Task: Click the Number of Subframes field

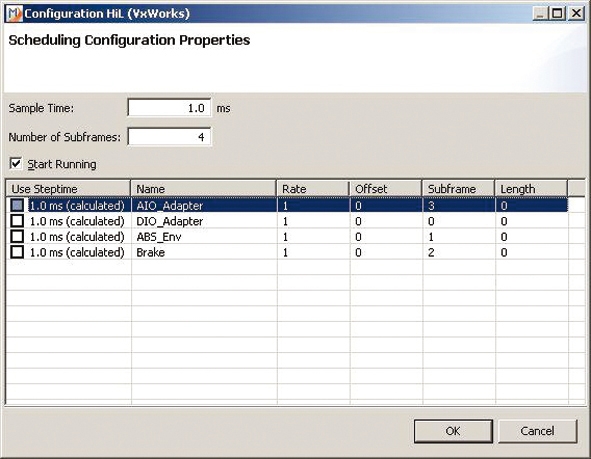Action: tap(169, 136)
